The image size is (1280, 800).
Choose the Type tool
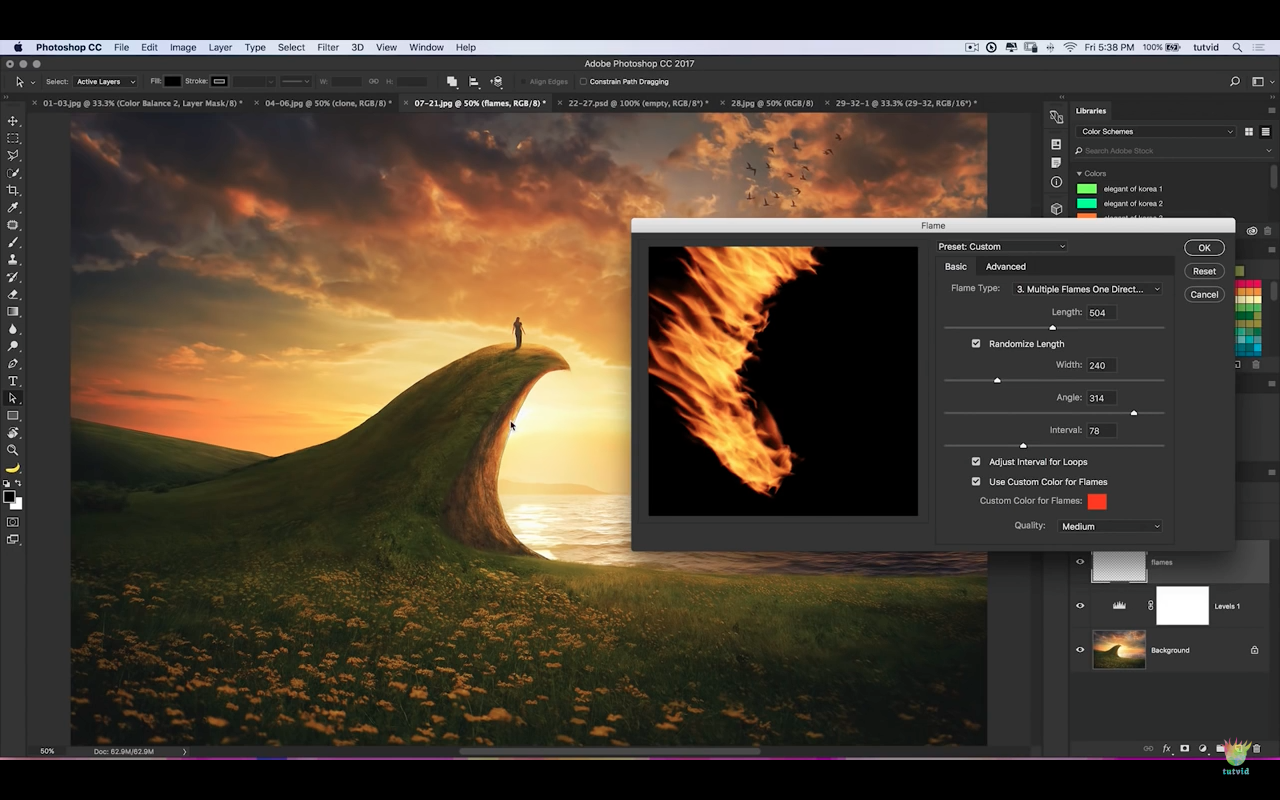[x=13, y=381]
